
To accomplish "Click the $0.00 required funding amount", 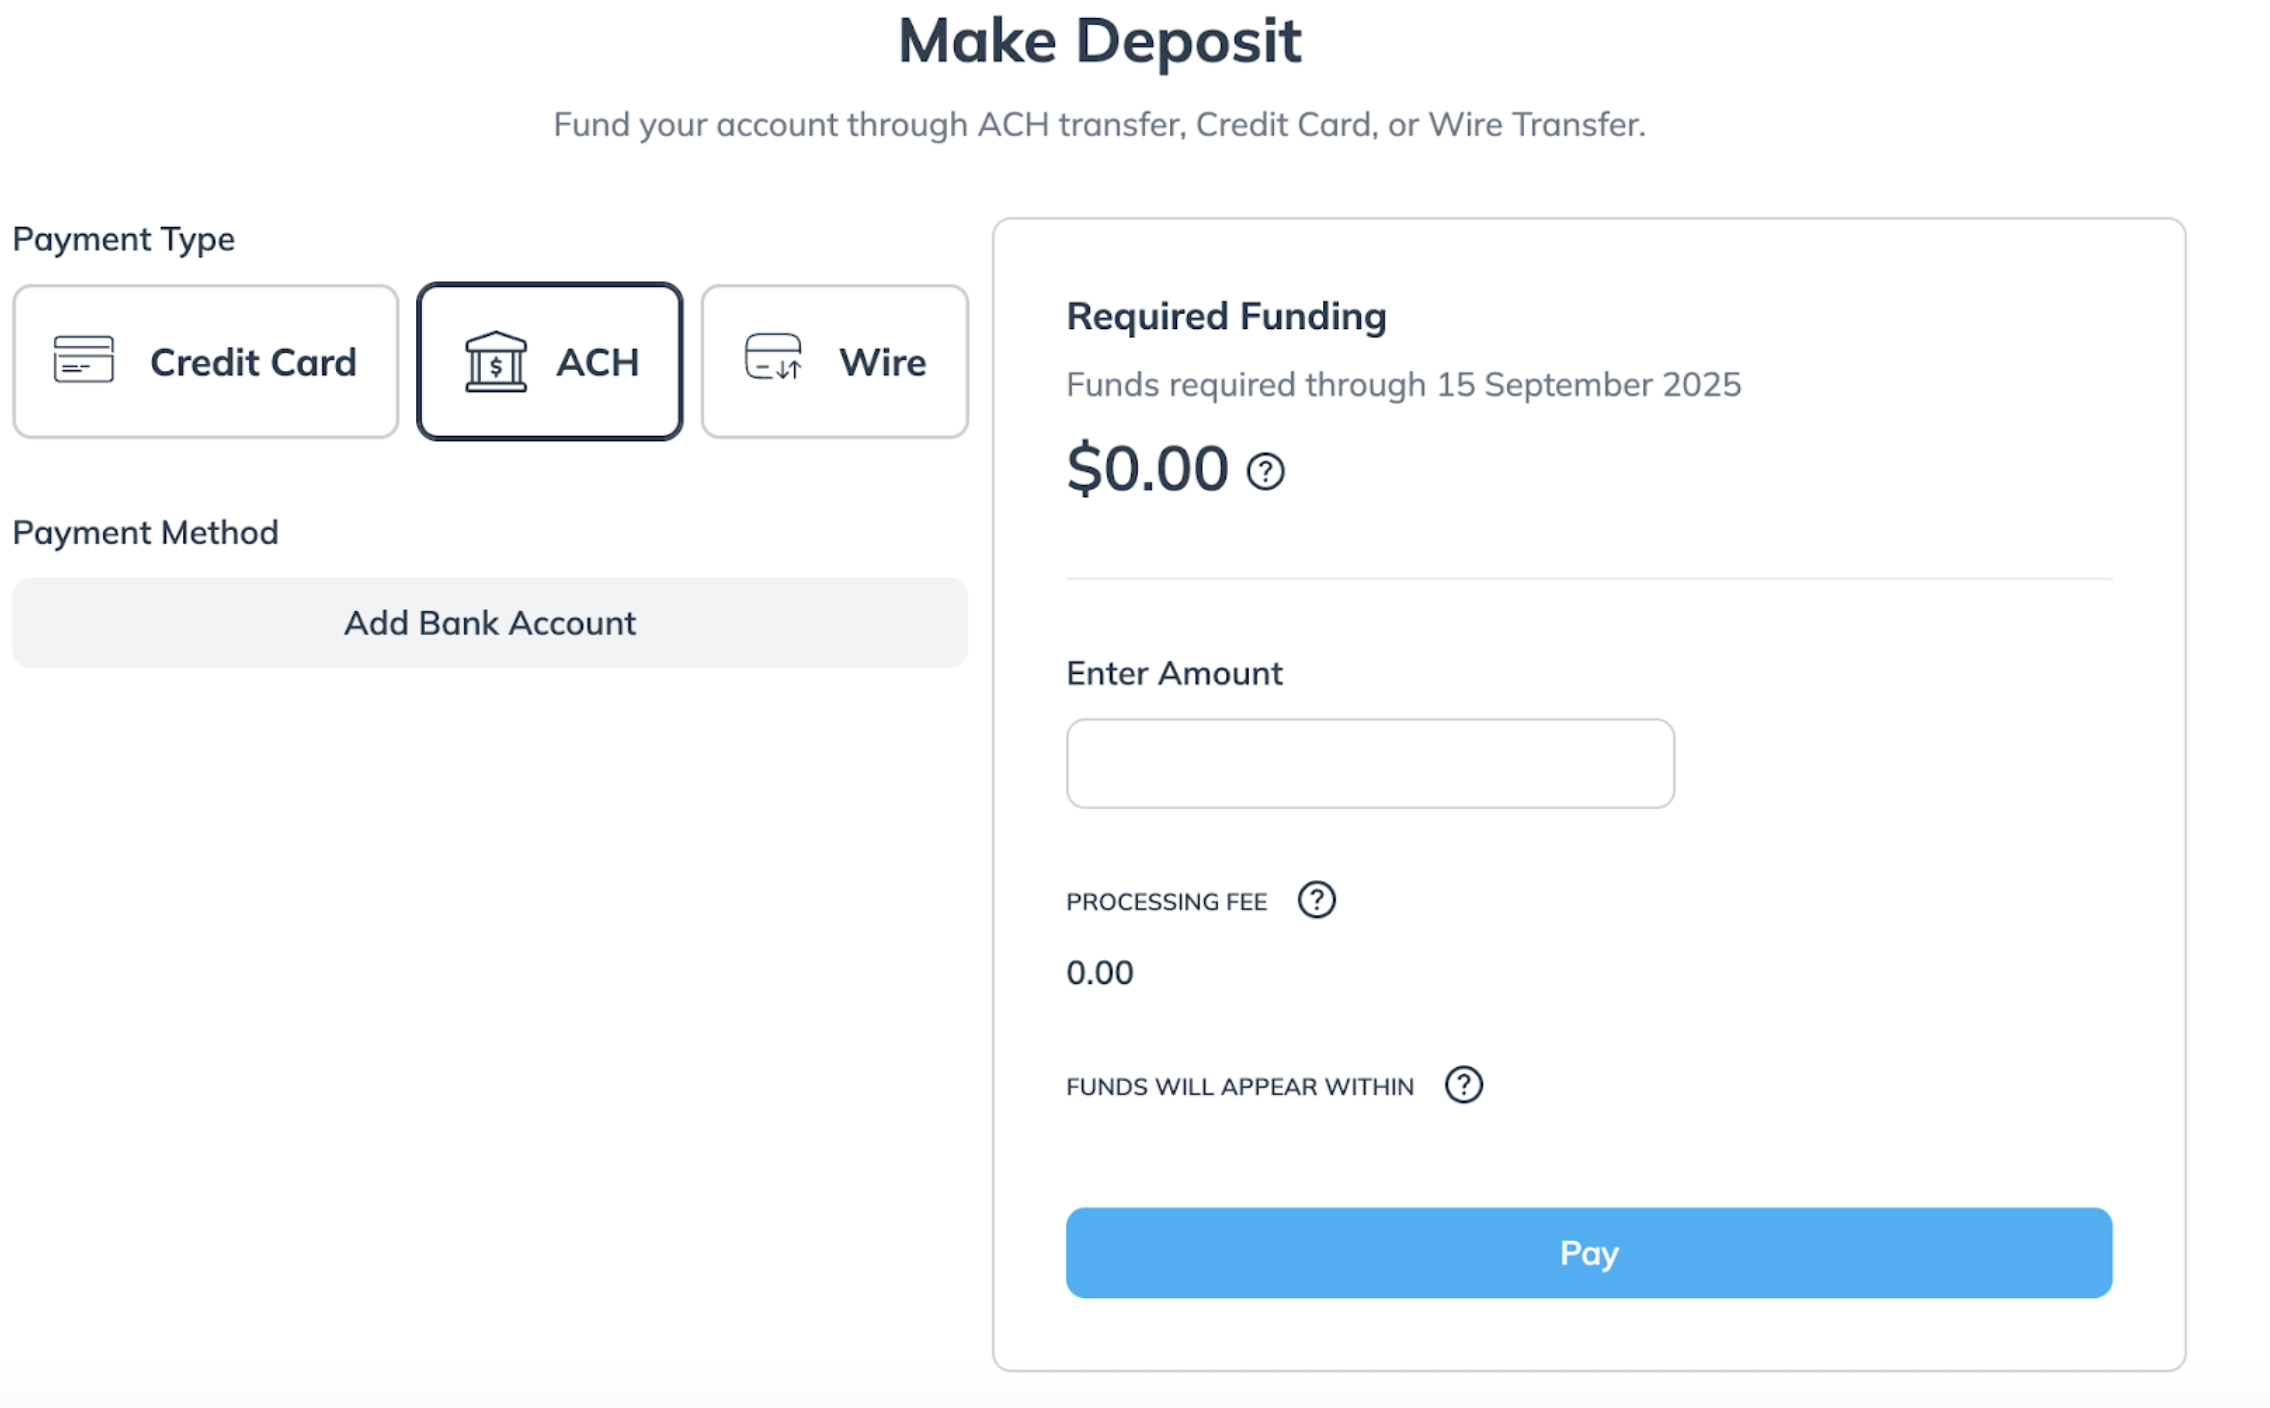I will (1147, 468).
